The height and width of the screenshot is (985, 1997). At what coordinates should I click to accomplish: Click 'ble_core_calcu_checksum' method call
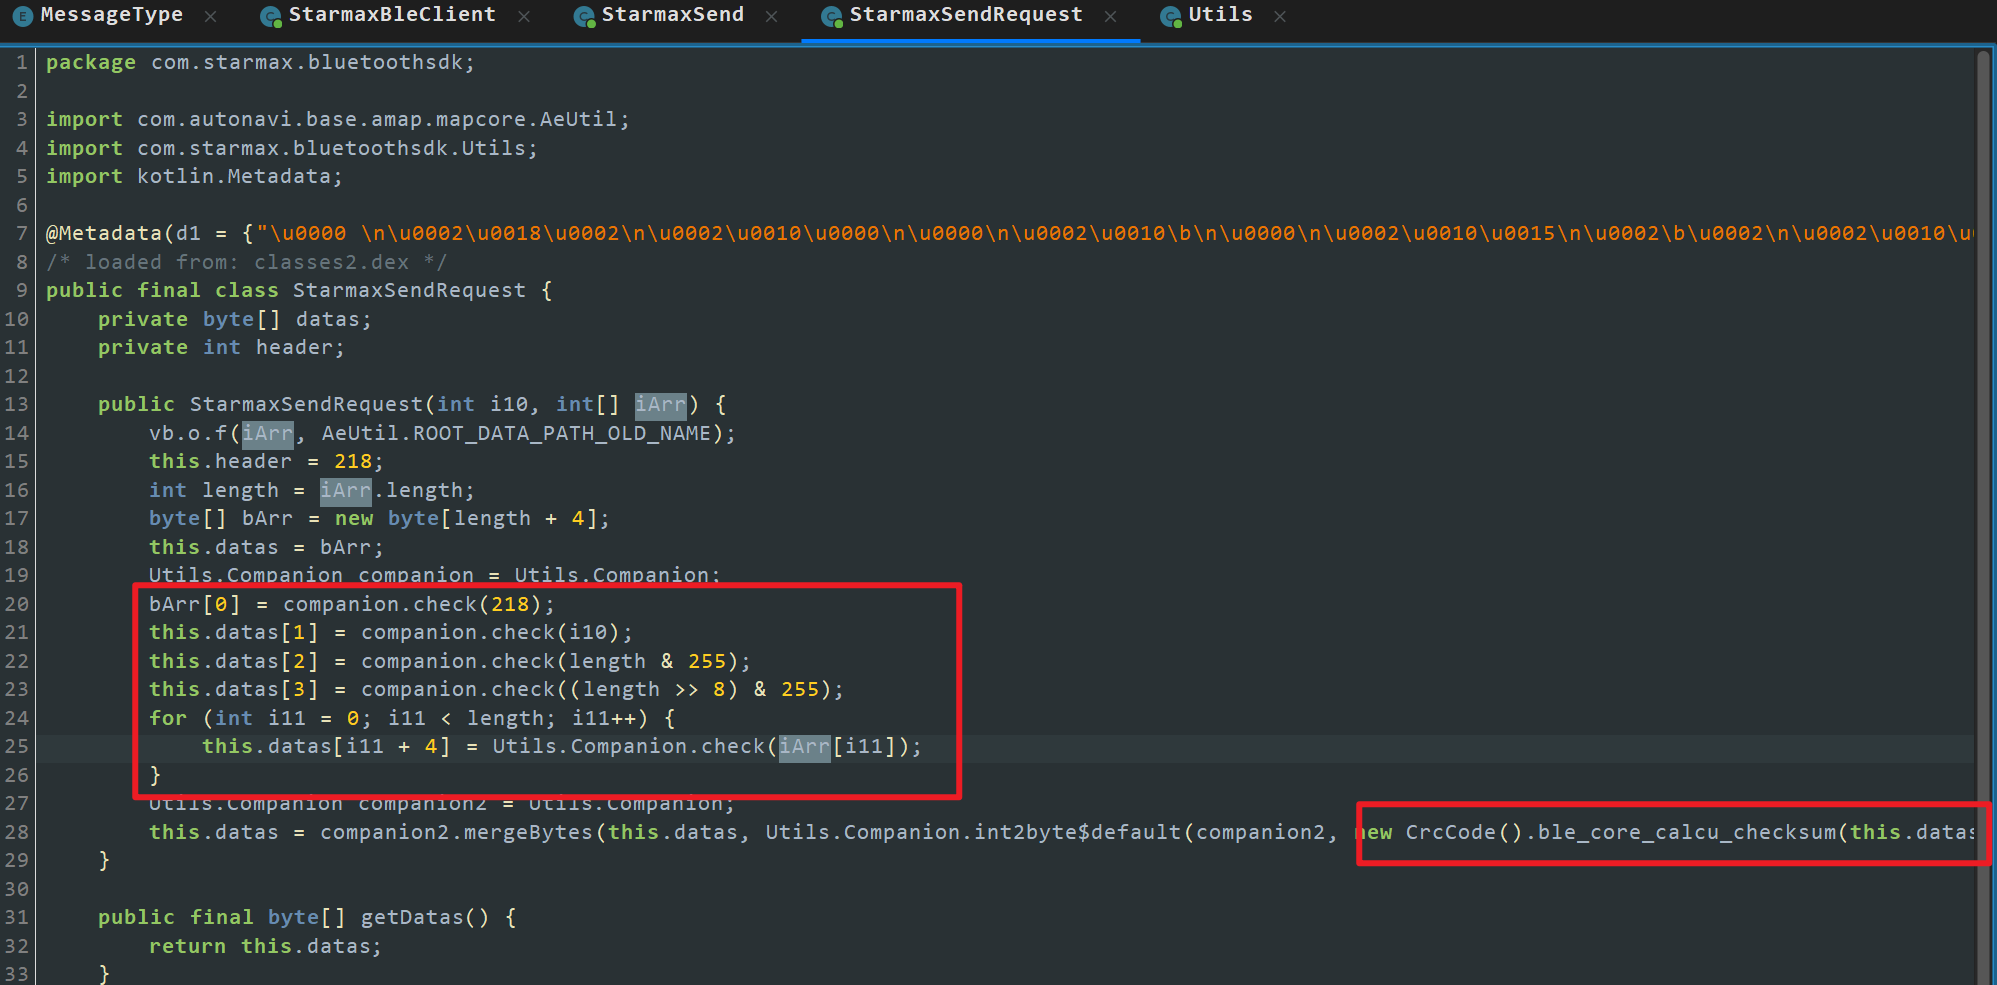pos(1687,832)
